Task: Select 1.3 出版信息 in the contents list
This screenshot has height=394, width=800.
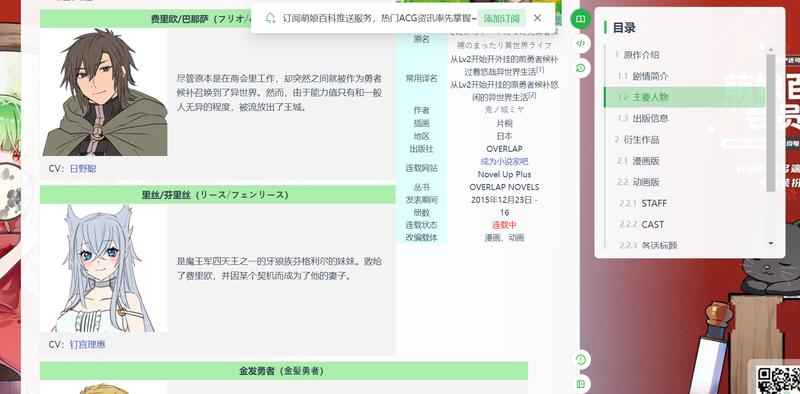Action: point(642,118)
